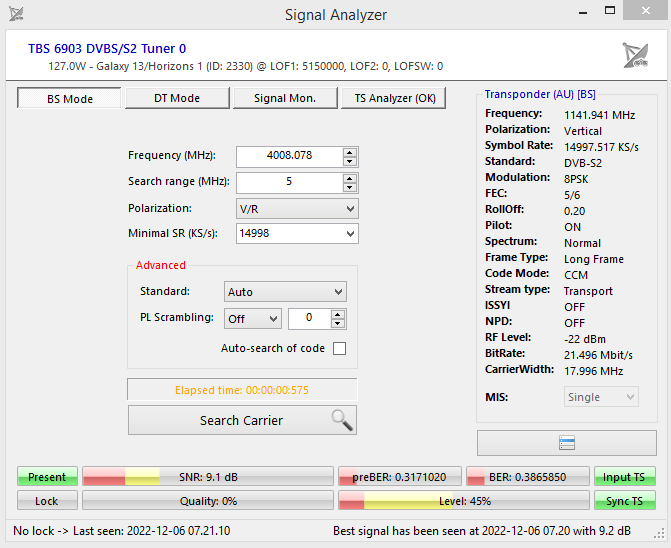Click the Frequency (MHz) input field
This screenshot has width=671, height=548.
click(290, 157)
